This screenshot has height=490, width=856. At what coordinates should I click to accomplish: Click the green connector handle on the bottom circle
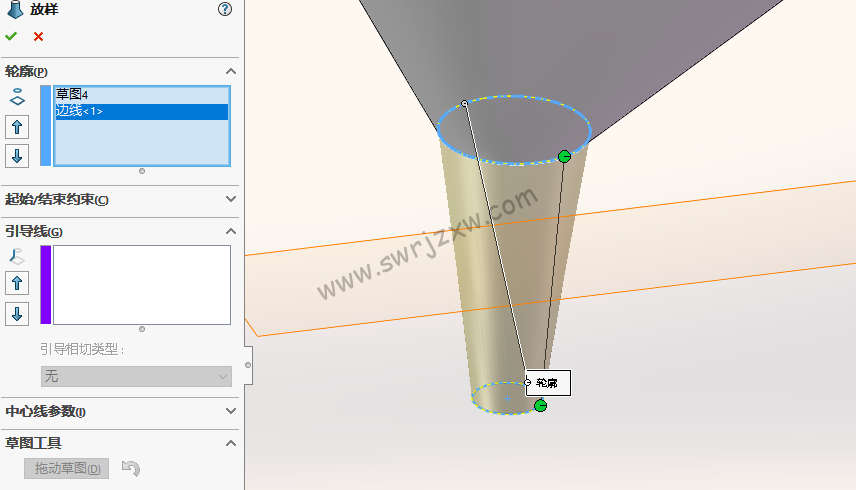540,405
